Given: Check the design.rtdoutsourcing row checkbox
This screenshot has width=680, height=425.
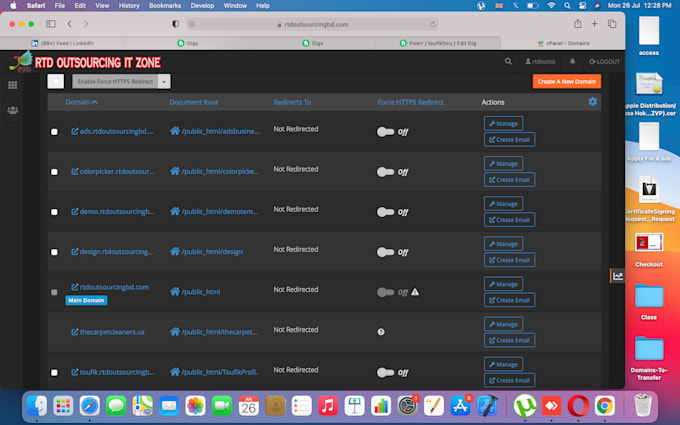Looking at the screenshot, I should 54,252.
